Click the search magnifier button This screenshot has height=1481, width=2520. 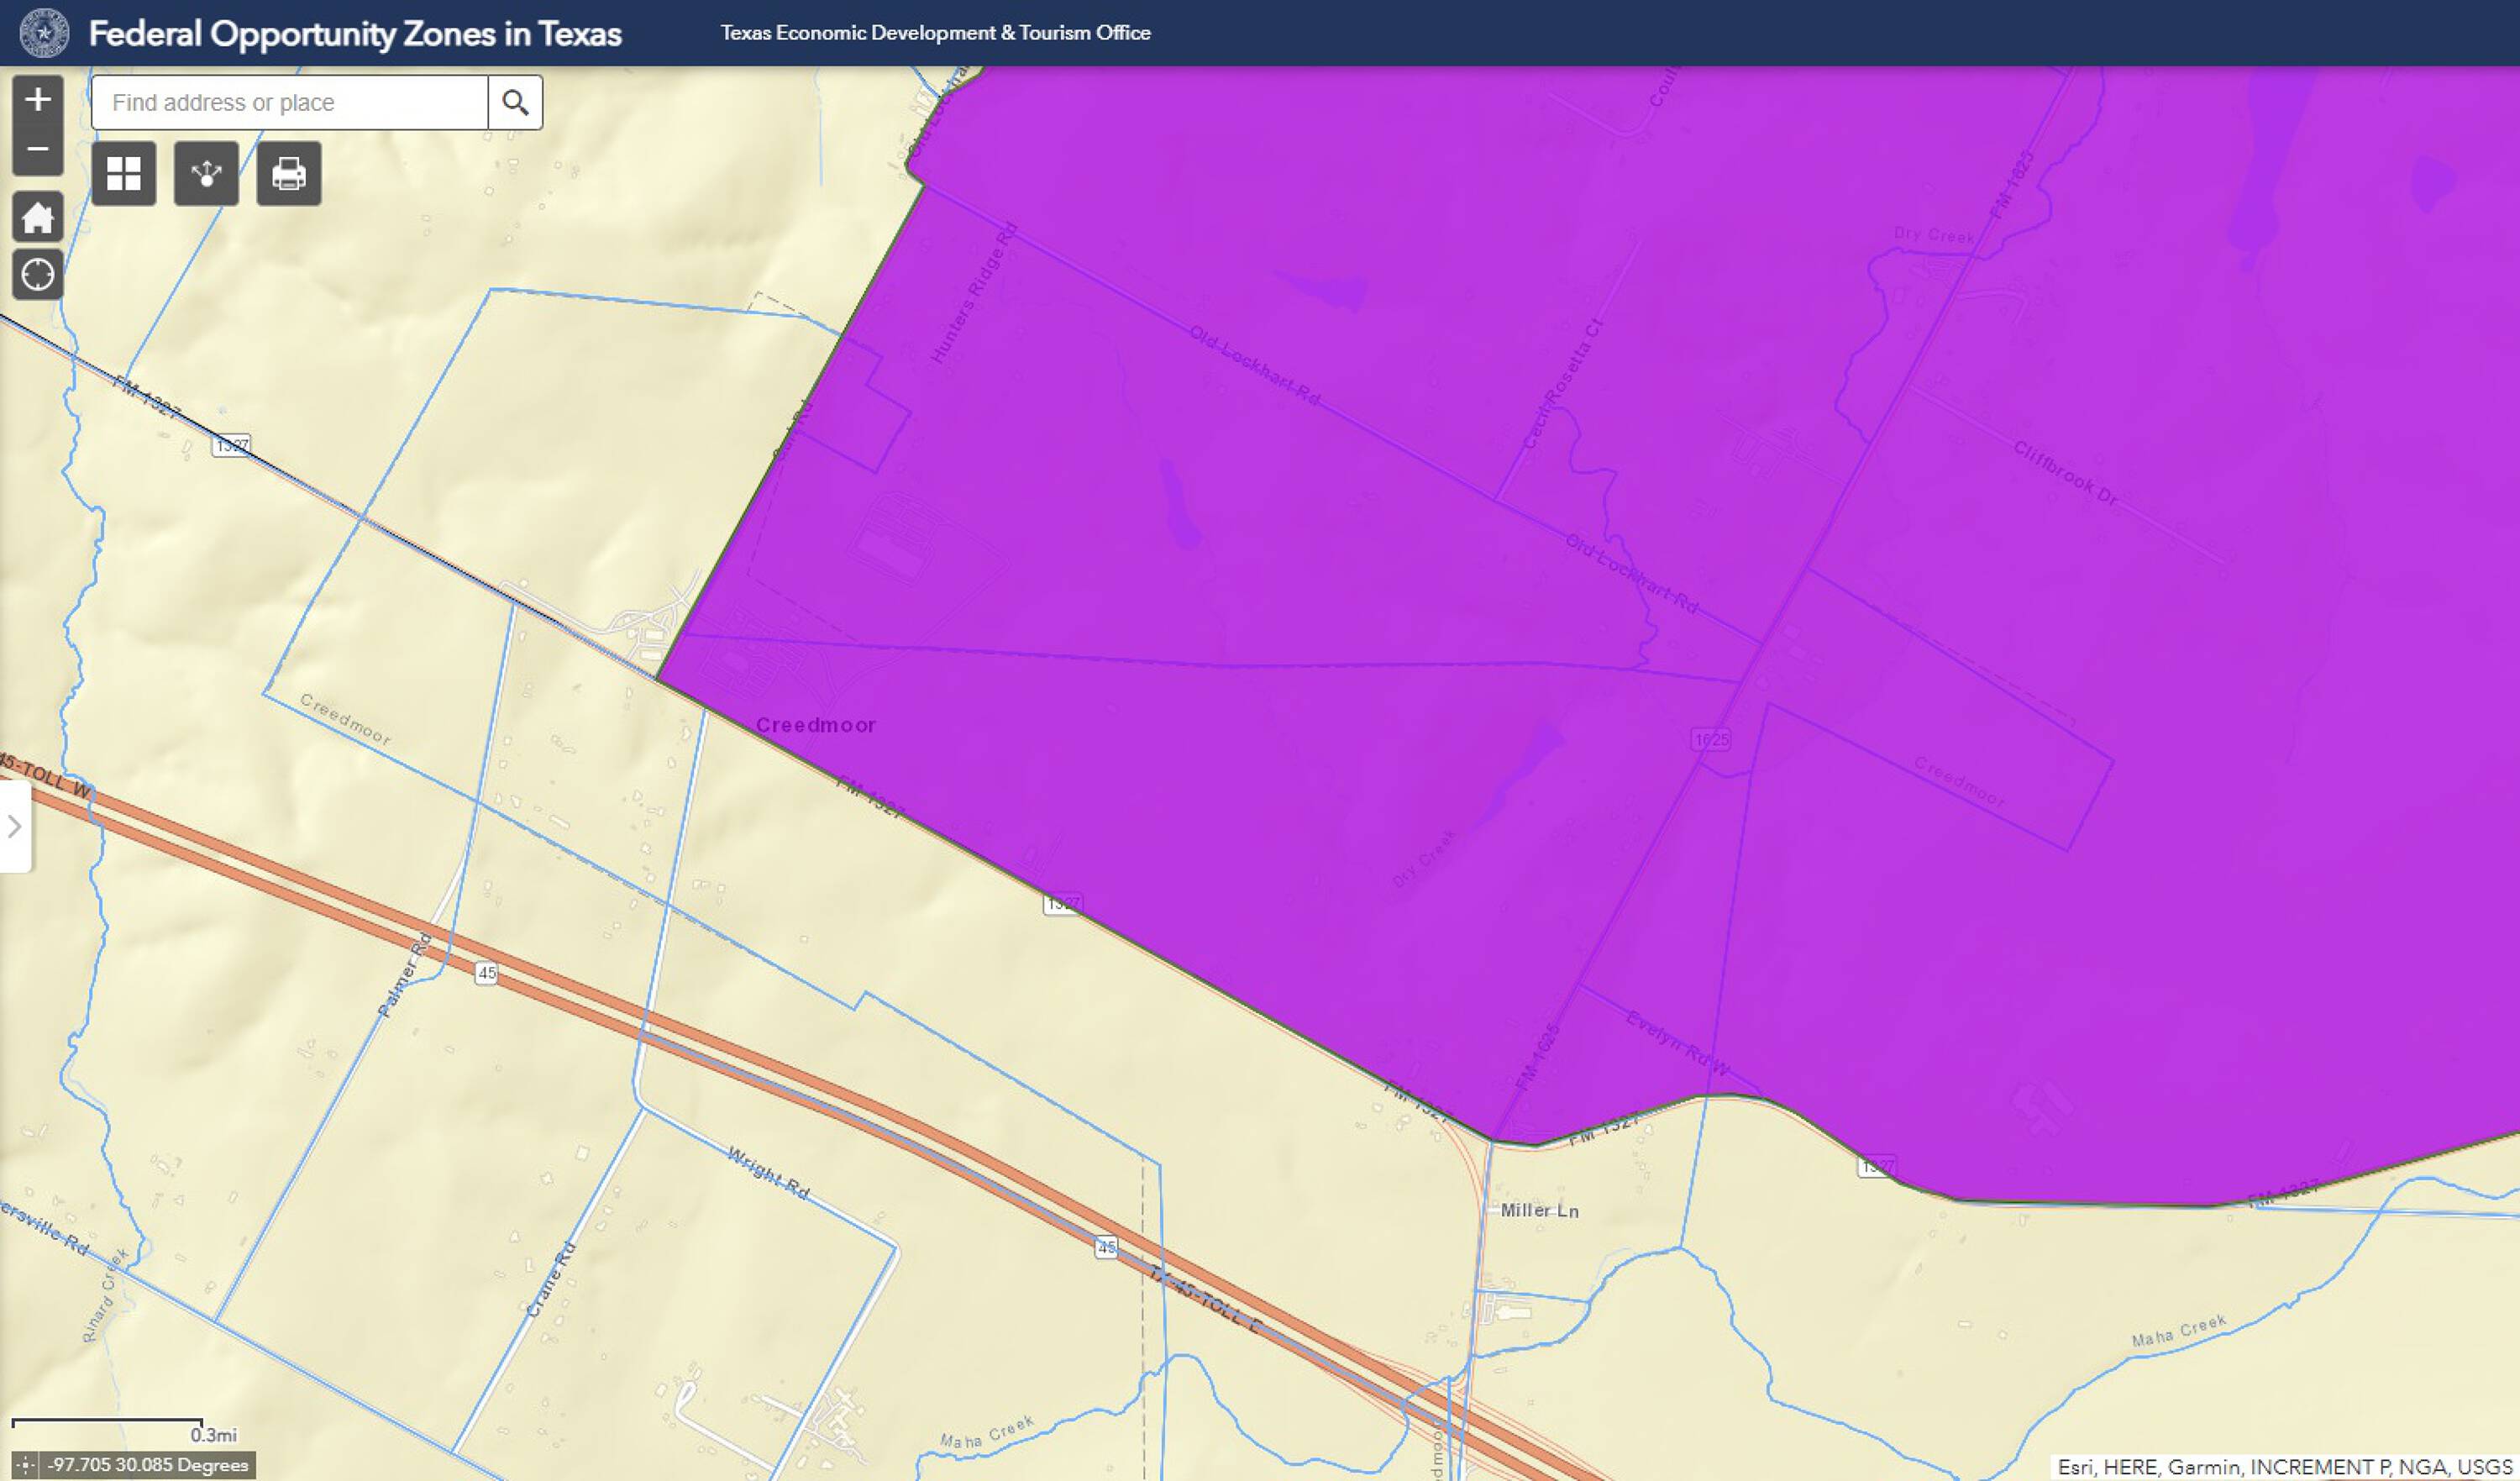point(515,102)
